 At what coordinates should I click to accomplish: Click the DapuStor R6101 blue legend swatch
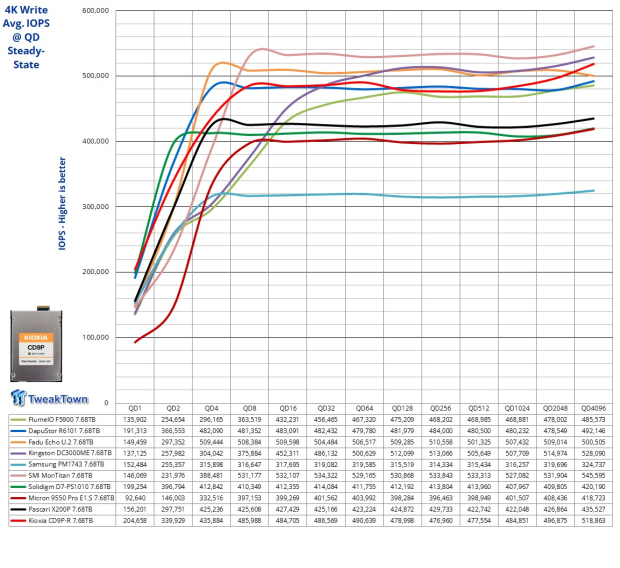click(18, 431)
